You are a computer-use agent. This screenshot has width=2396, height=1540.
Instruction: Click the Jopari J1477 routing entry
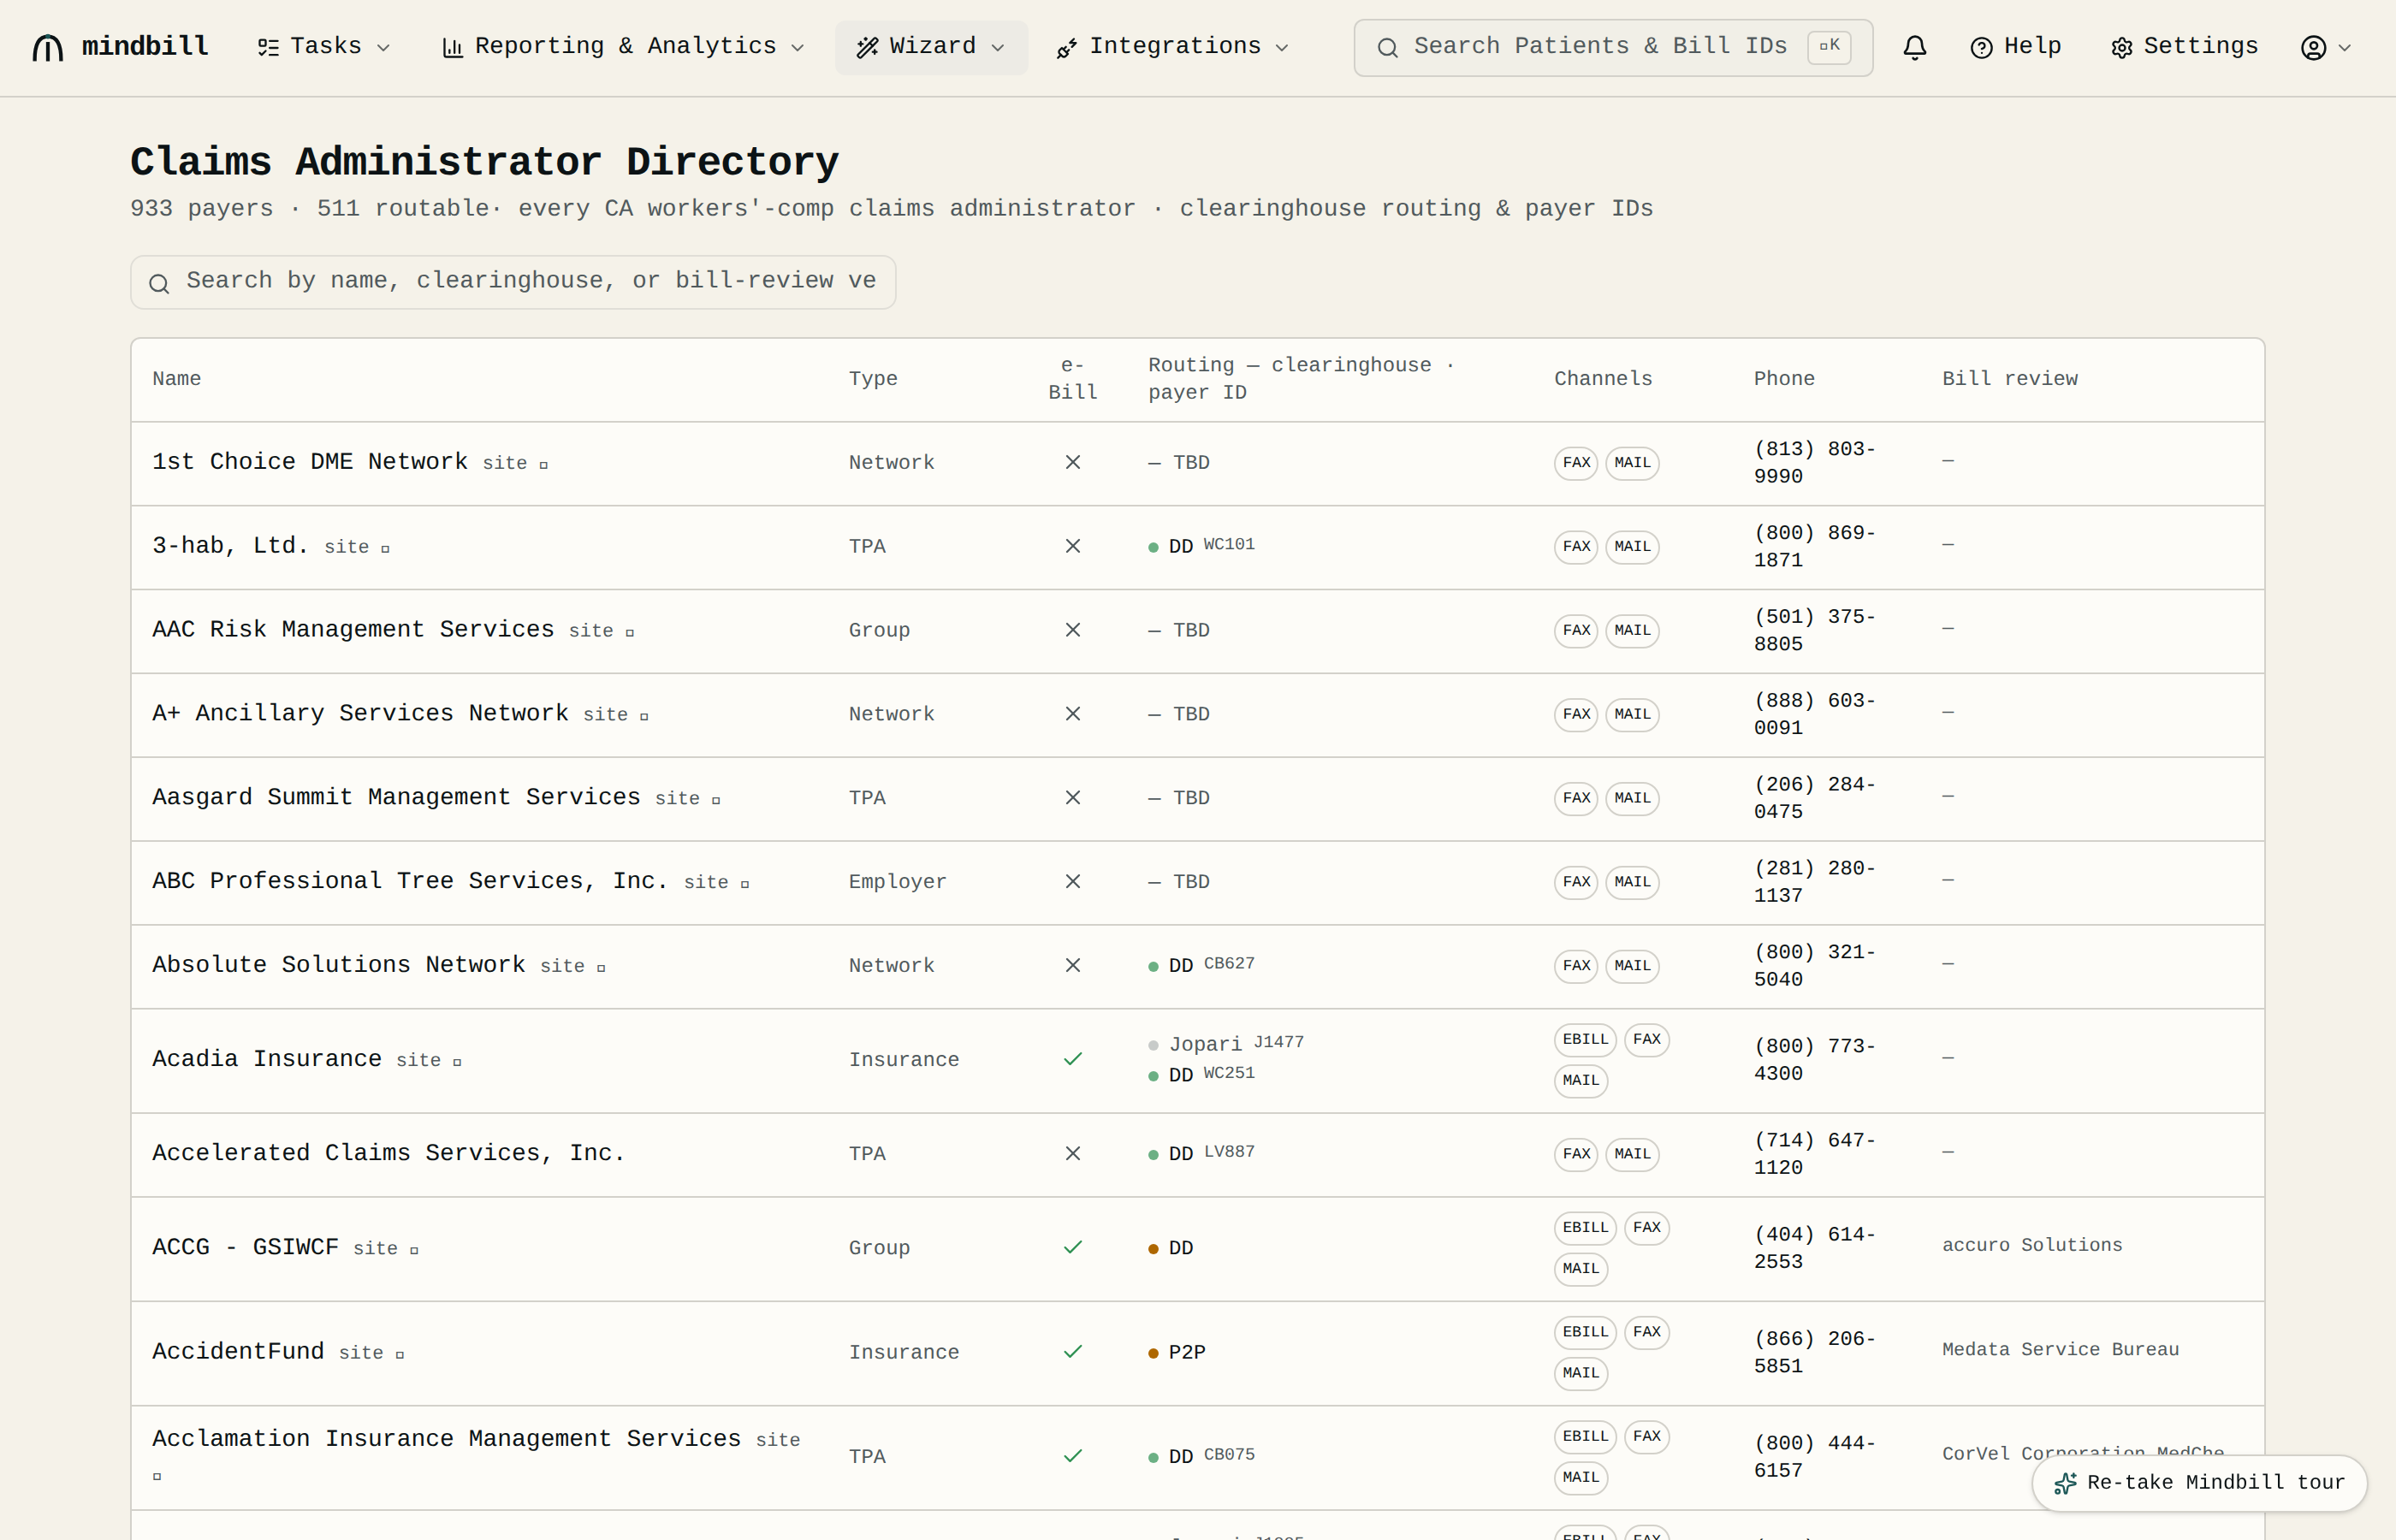[1226, 1044]
